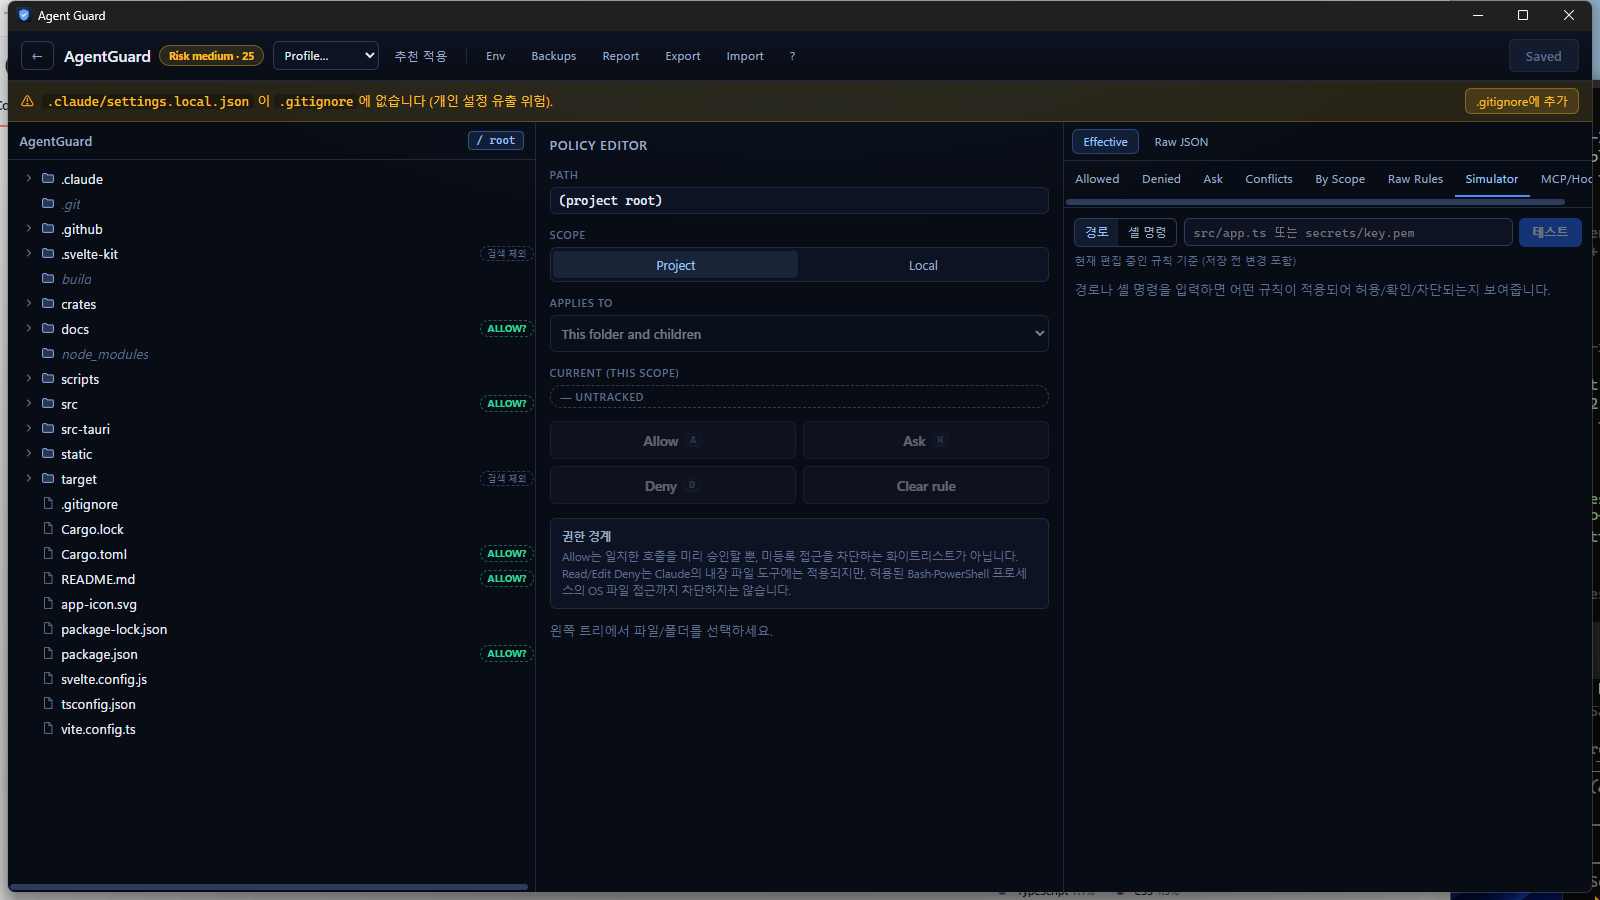Viewport: 1600px width, 900px height.
Task: Open the Applies To dropdown
Action: 799,334
